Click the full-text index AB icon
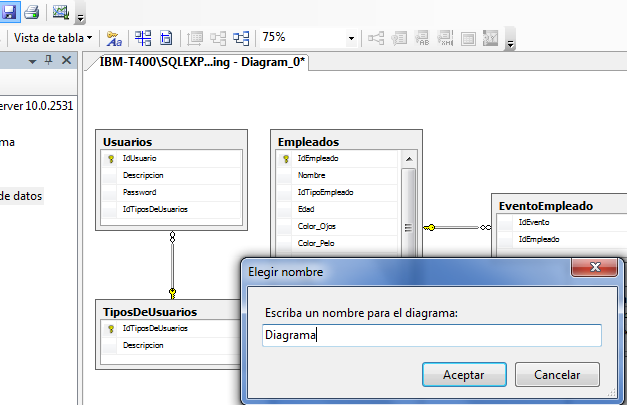 coord(422,38)
